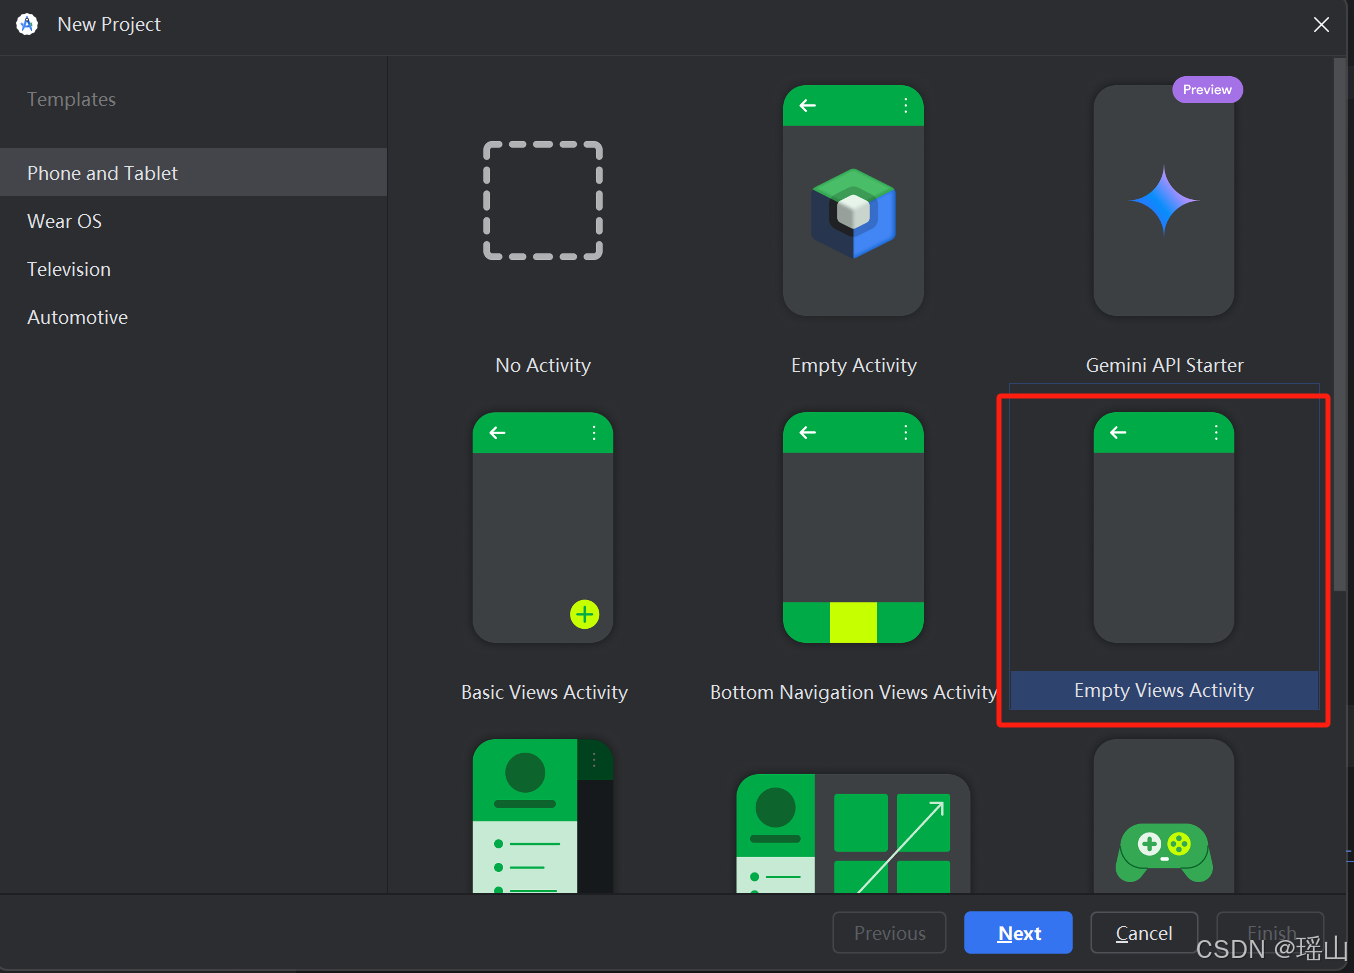
Task: Click the Previous button
Action: pyautogui.click(x=889, y=933)
